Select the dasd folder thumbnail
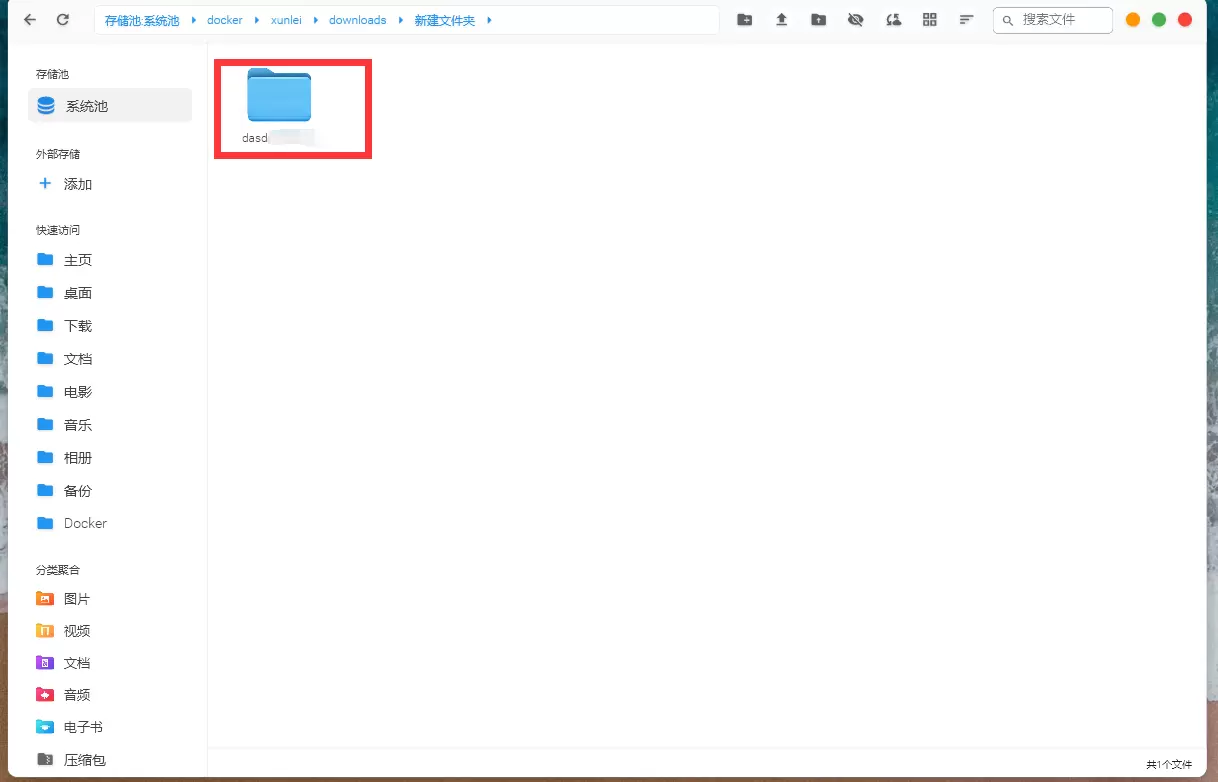This screenshot has height=782, width=1218. pyautogui.click(x=279, y=97)
